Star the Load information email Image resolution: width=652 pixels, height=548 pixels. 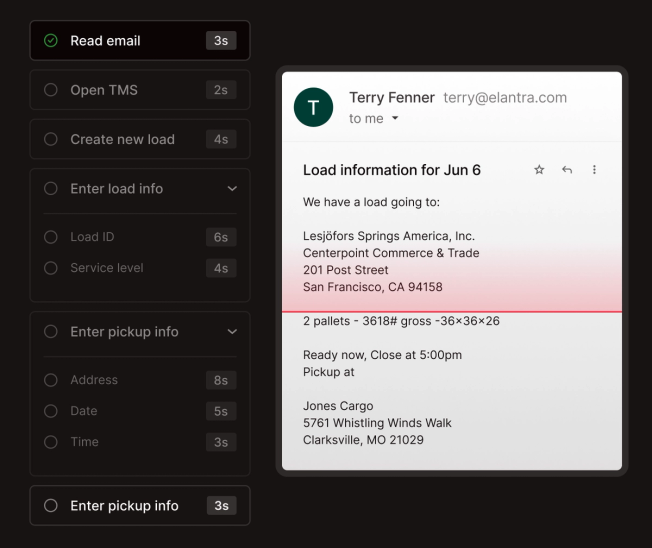tap(539, 170)
